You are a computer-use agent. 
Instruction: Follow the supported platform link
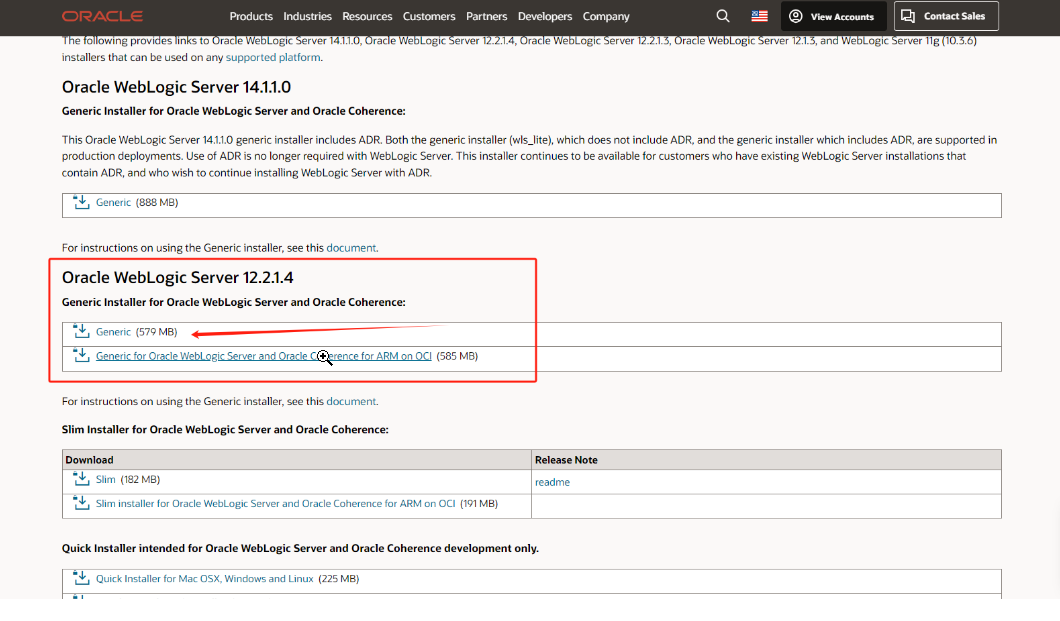pos(273,57)
